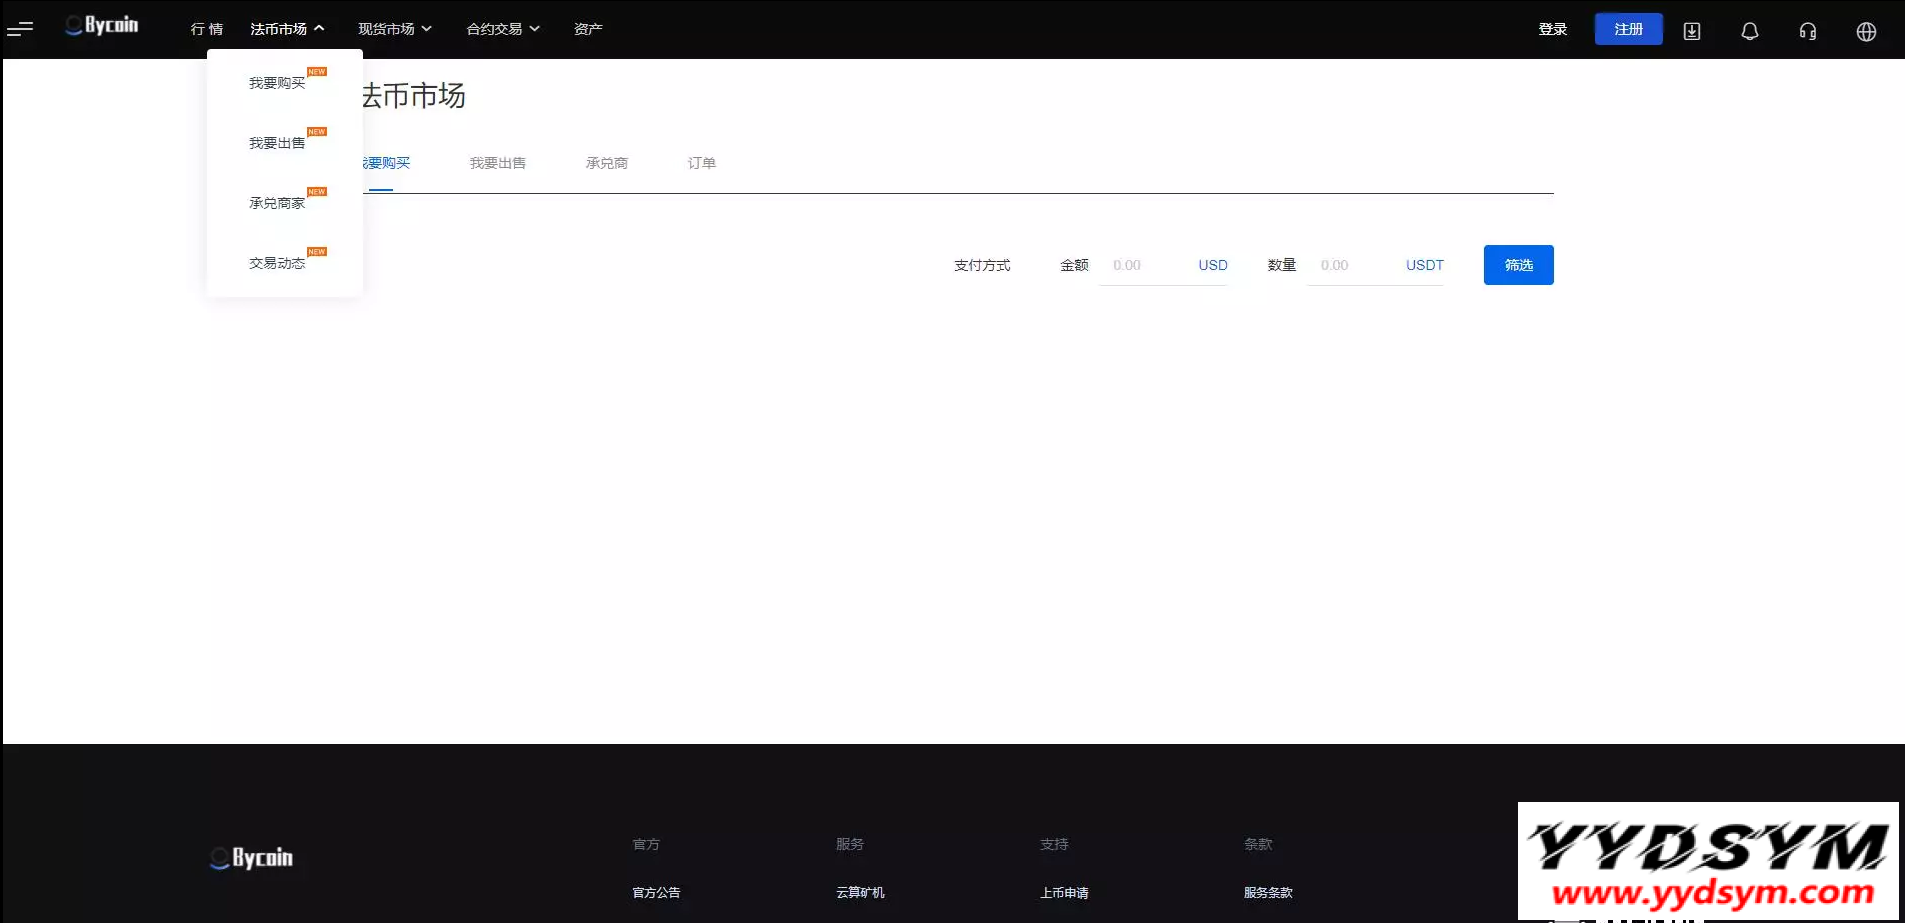Open the language globe icon
Viewport: 1905px width, 923px height.
point(1865,31)
